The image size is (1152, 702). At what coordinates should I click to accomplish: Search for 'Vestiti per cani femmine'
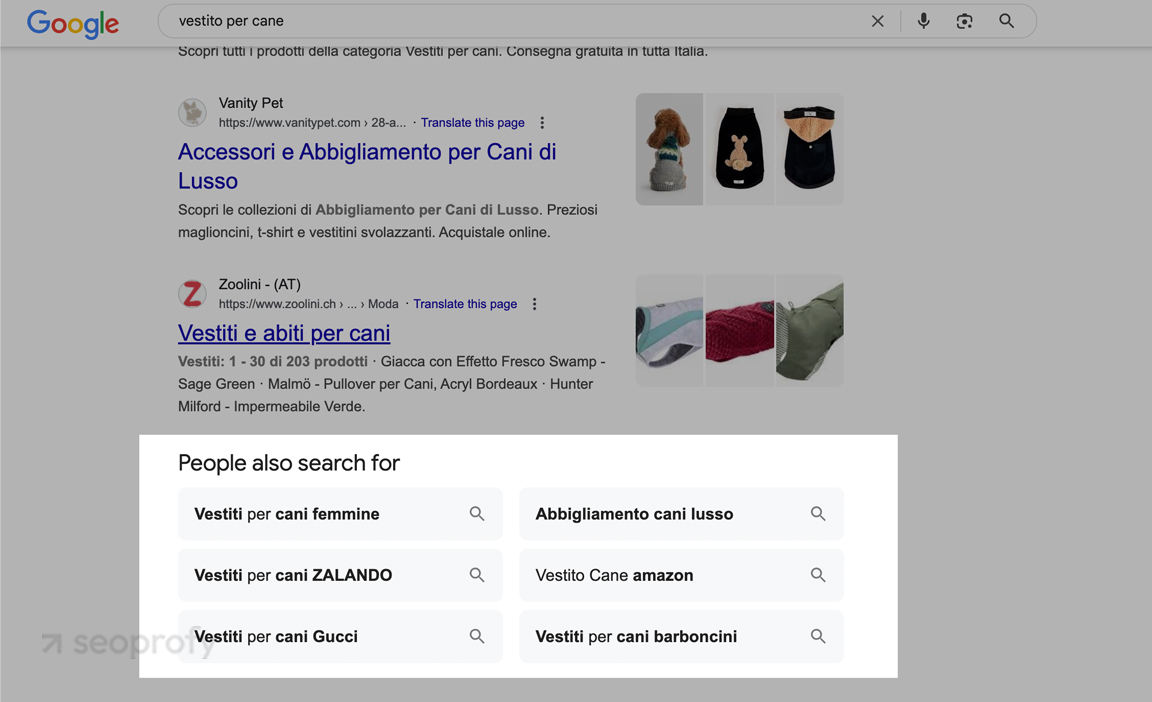coord(340,514)
